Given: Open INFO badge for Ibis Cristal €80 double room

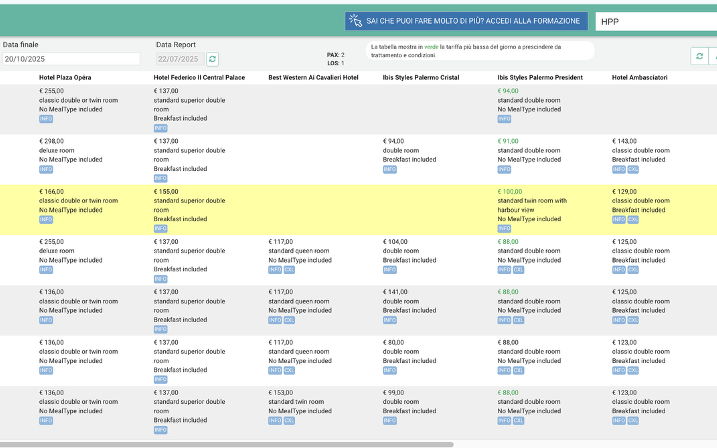Looking at the screenshot, I should 389,369.
